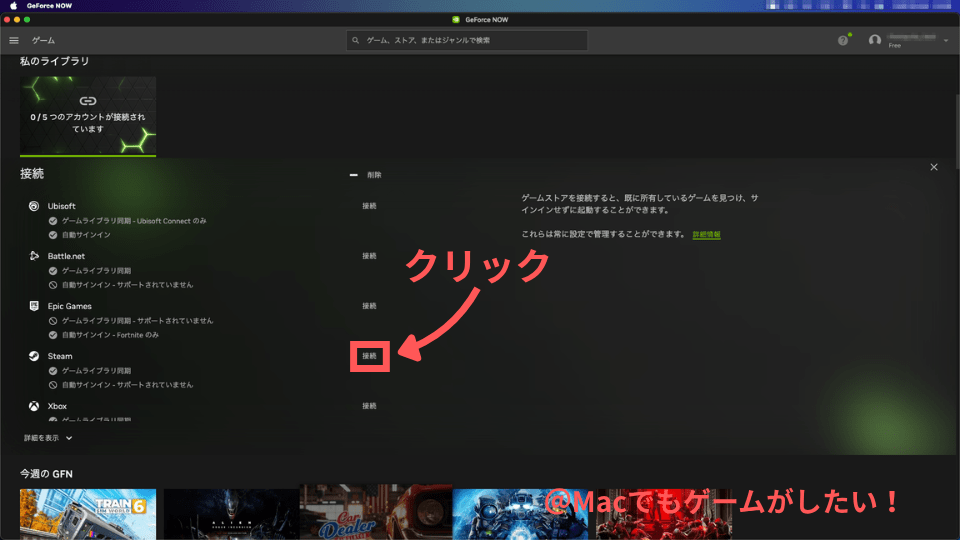Open the hamburger navigation menu
This screenshot has width=960, height=540.
(x=14, y=40)
